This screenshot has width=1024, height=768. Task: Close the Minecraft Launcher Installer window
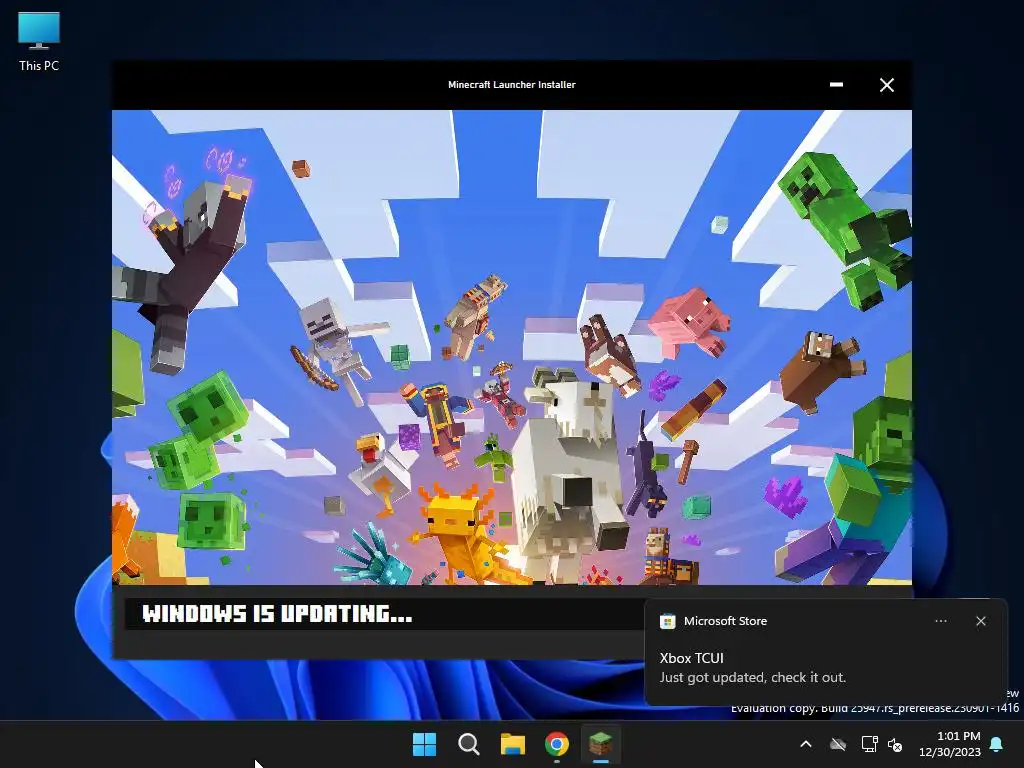pos(886,85)
